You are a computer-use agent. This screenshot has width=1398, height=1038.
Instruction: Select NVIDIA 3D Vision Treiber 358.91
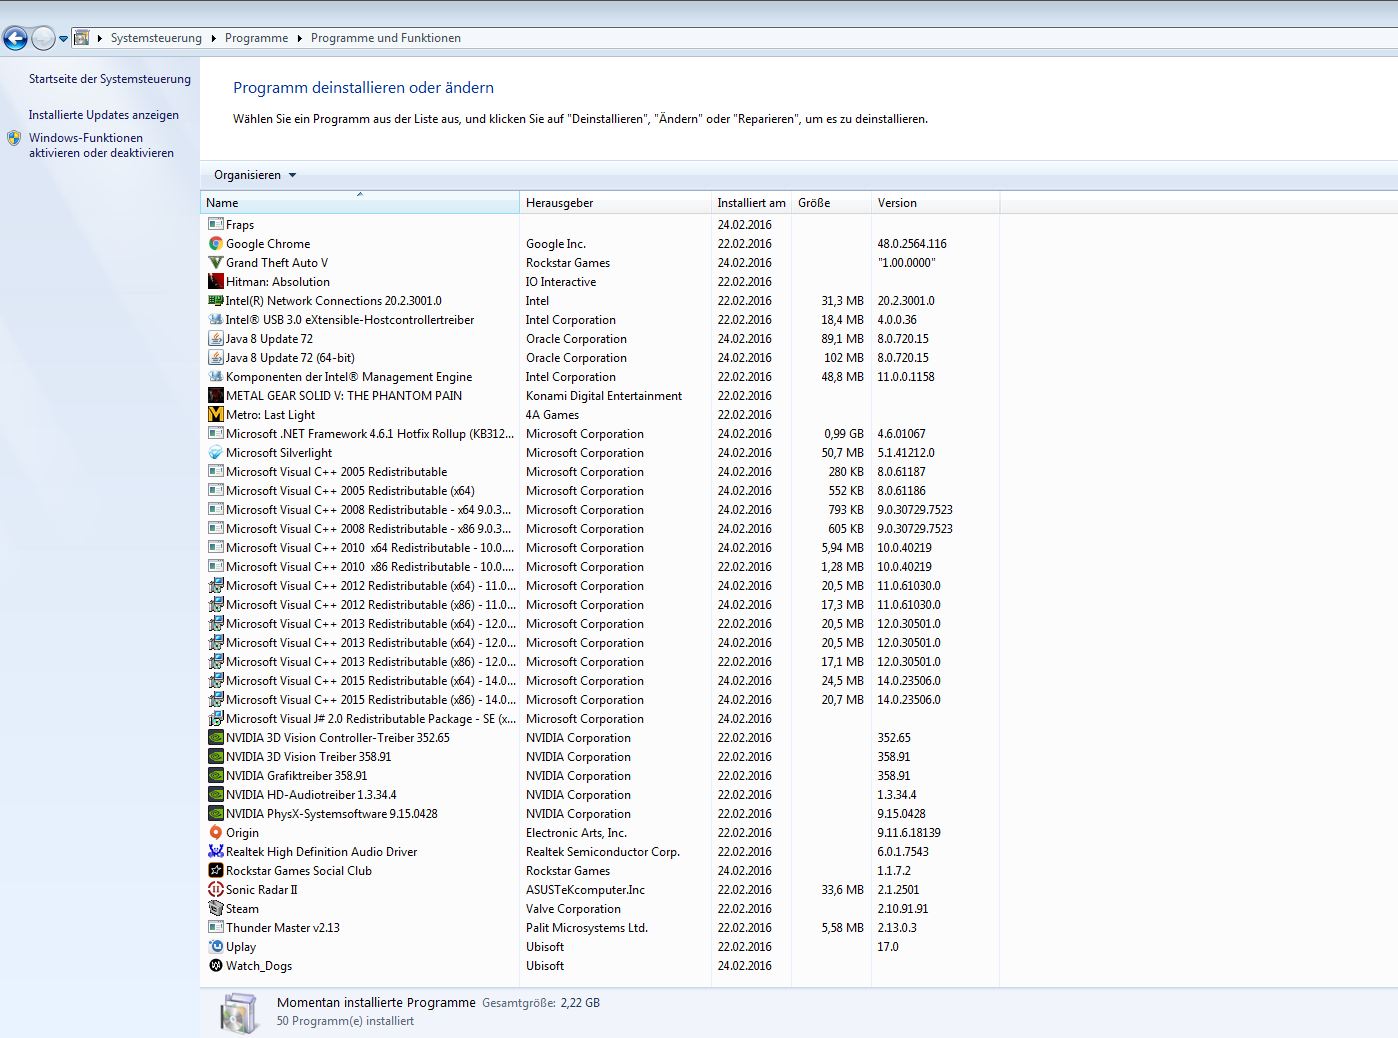[x=600, y=756]
